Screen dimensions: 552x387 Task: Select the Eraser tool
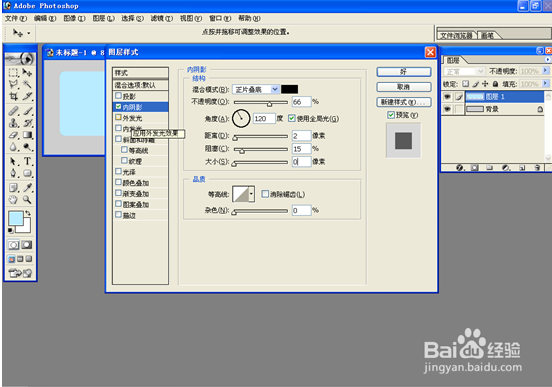[13, 135]
